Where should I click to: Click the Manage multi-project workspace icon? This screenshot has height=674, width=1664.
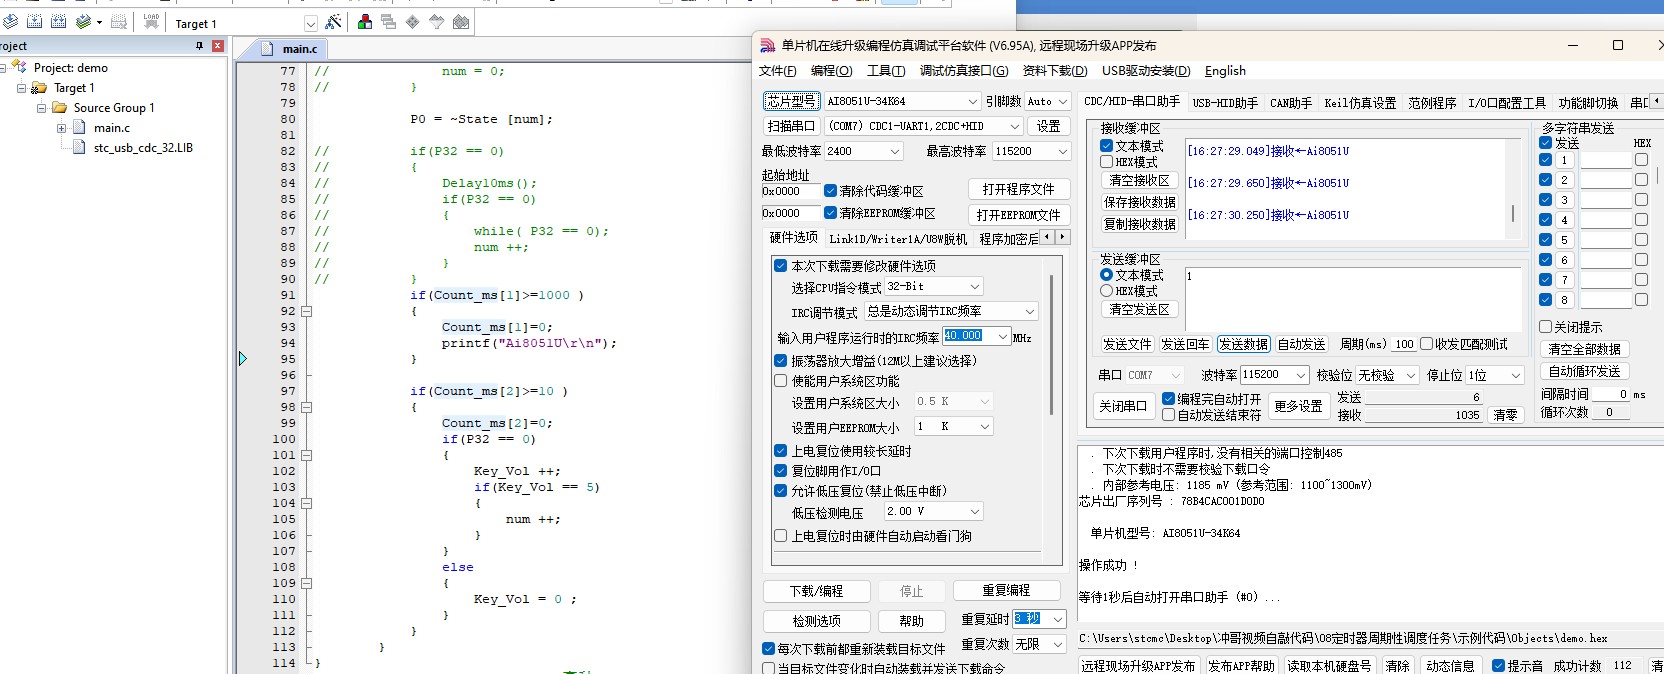click(x=389, y=22)
